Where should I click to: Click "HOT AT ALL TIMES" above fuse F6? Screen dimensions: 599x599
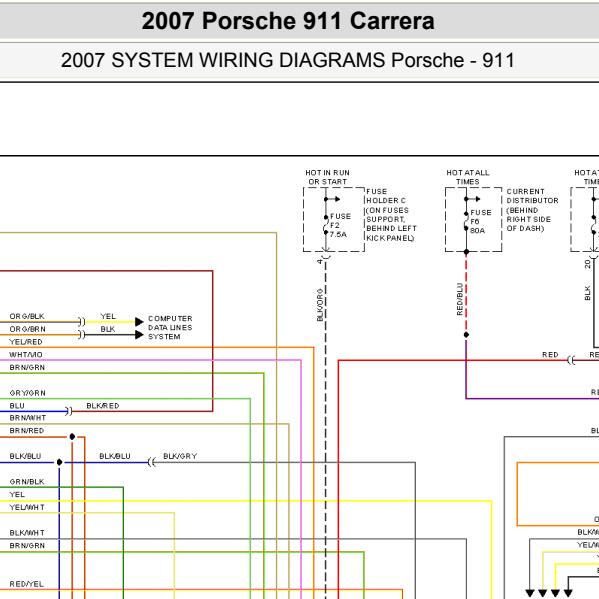[x=468, y=177]
